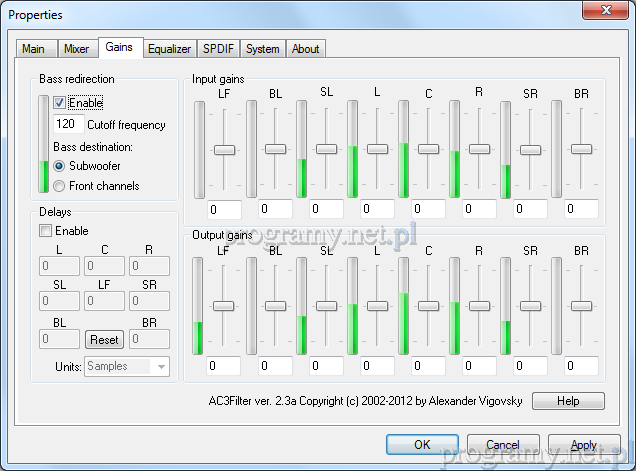This screenshot has width=636, height=471.
Task: Click the output gain LF value field
Action: [x=224, y=366]
